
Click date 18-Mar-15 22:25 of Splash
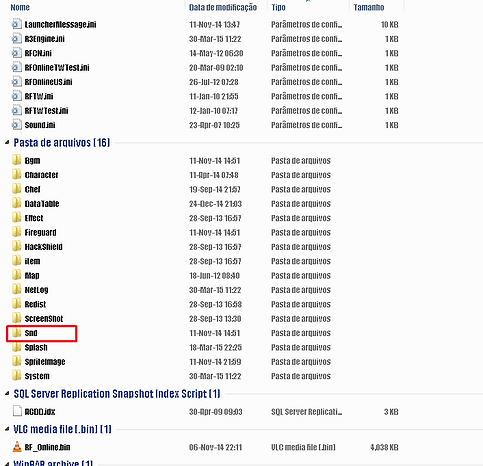pyautogui.click(x=215, y=347)
